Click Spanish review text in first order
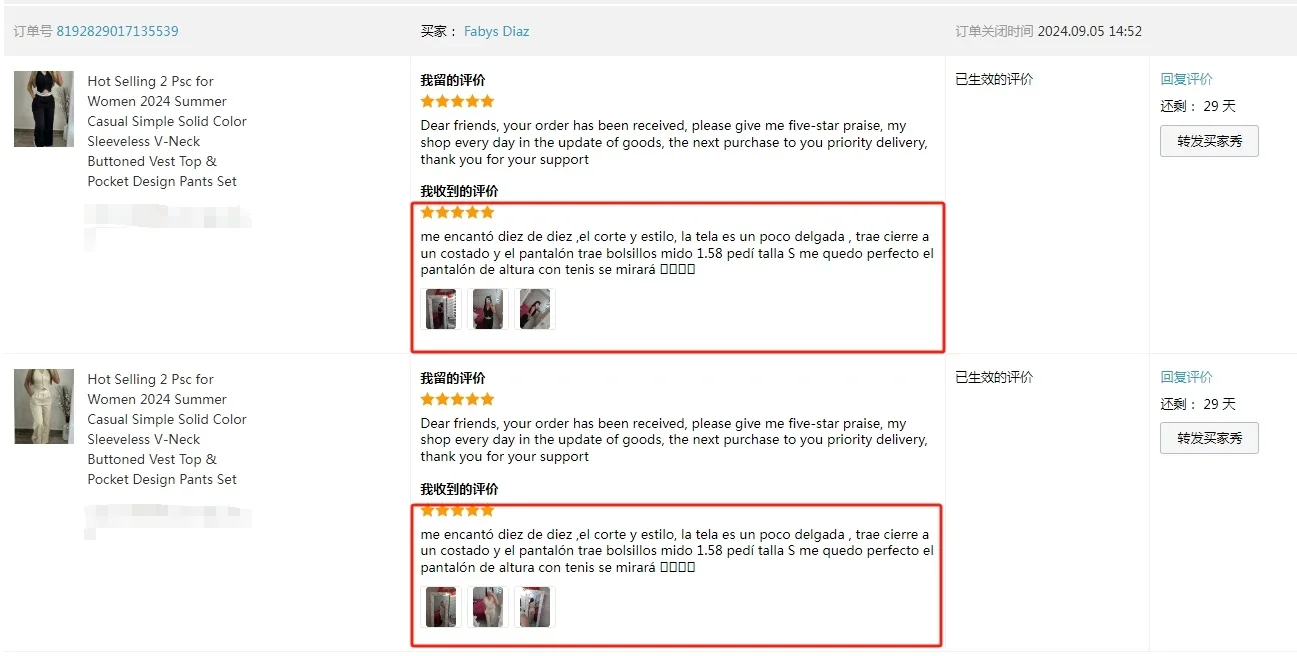This screenshot has width=1297, height=656. coord(677,253)
